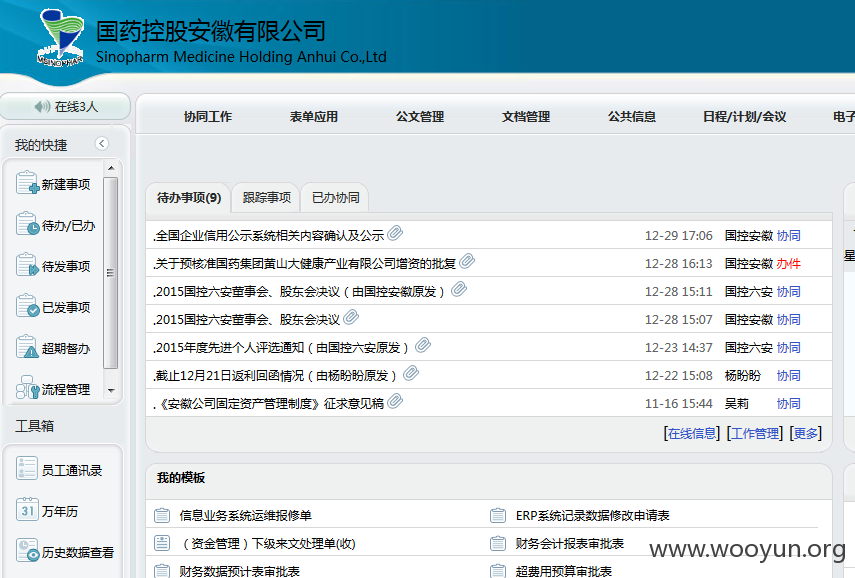Open the 待办/已办 clock icon
The width and height of the screenshot is (855, 578).
click(x=27, y=224)
